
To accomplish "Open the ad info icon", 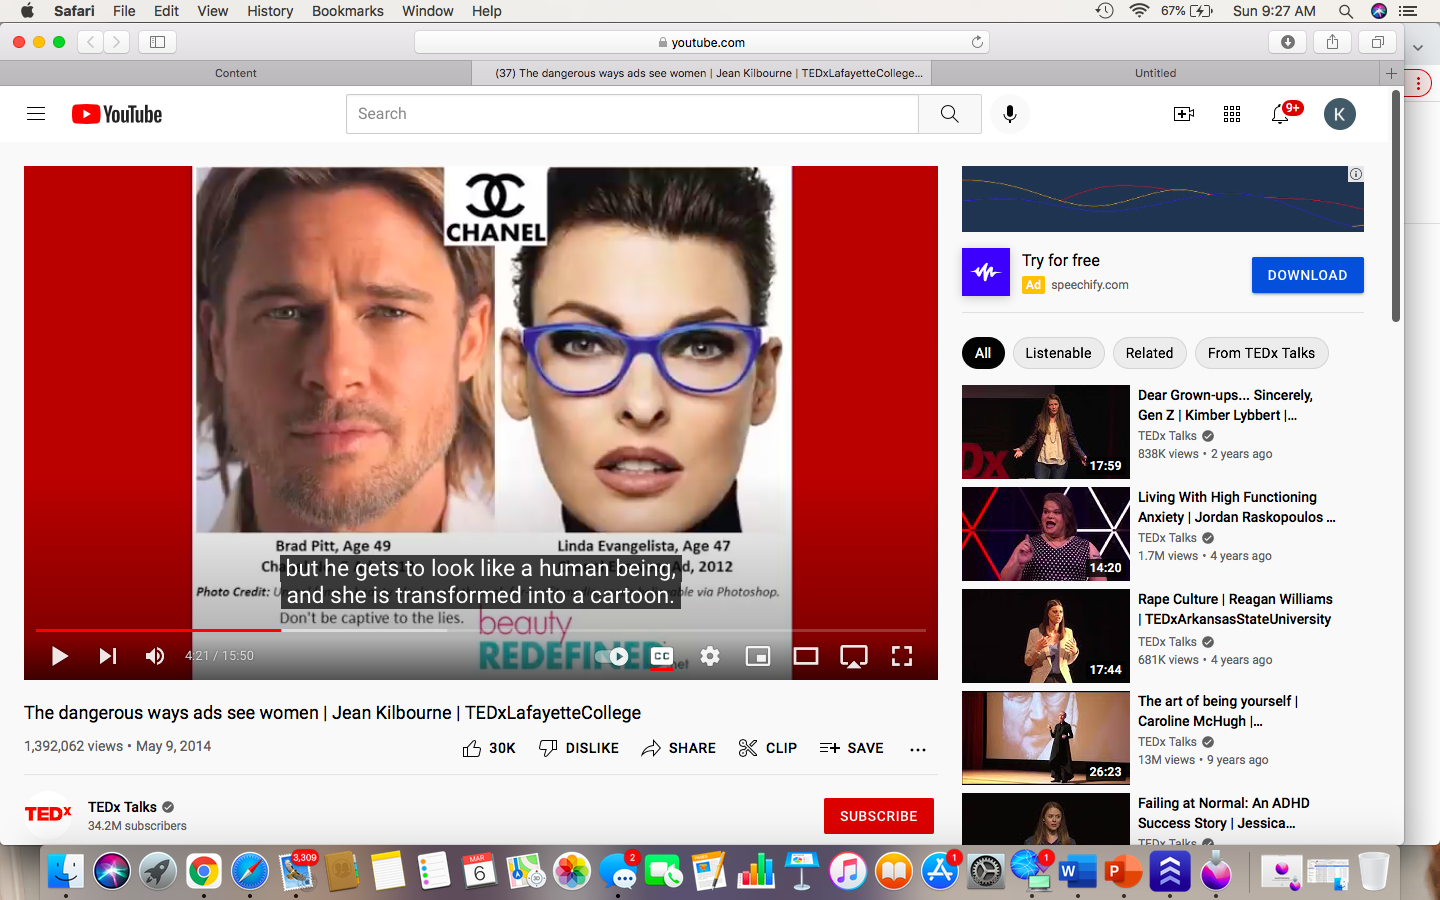I will 1356,174.
